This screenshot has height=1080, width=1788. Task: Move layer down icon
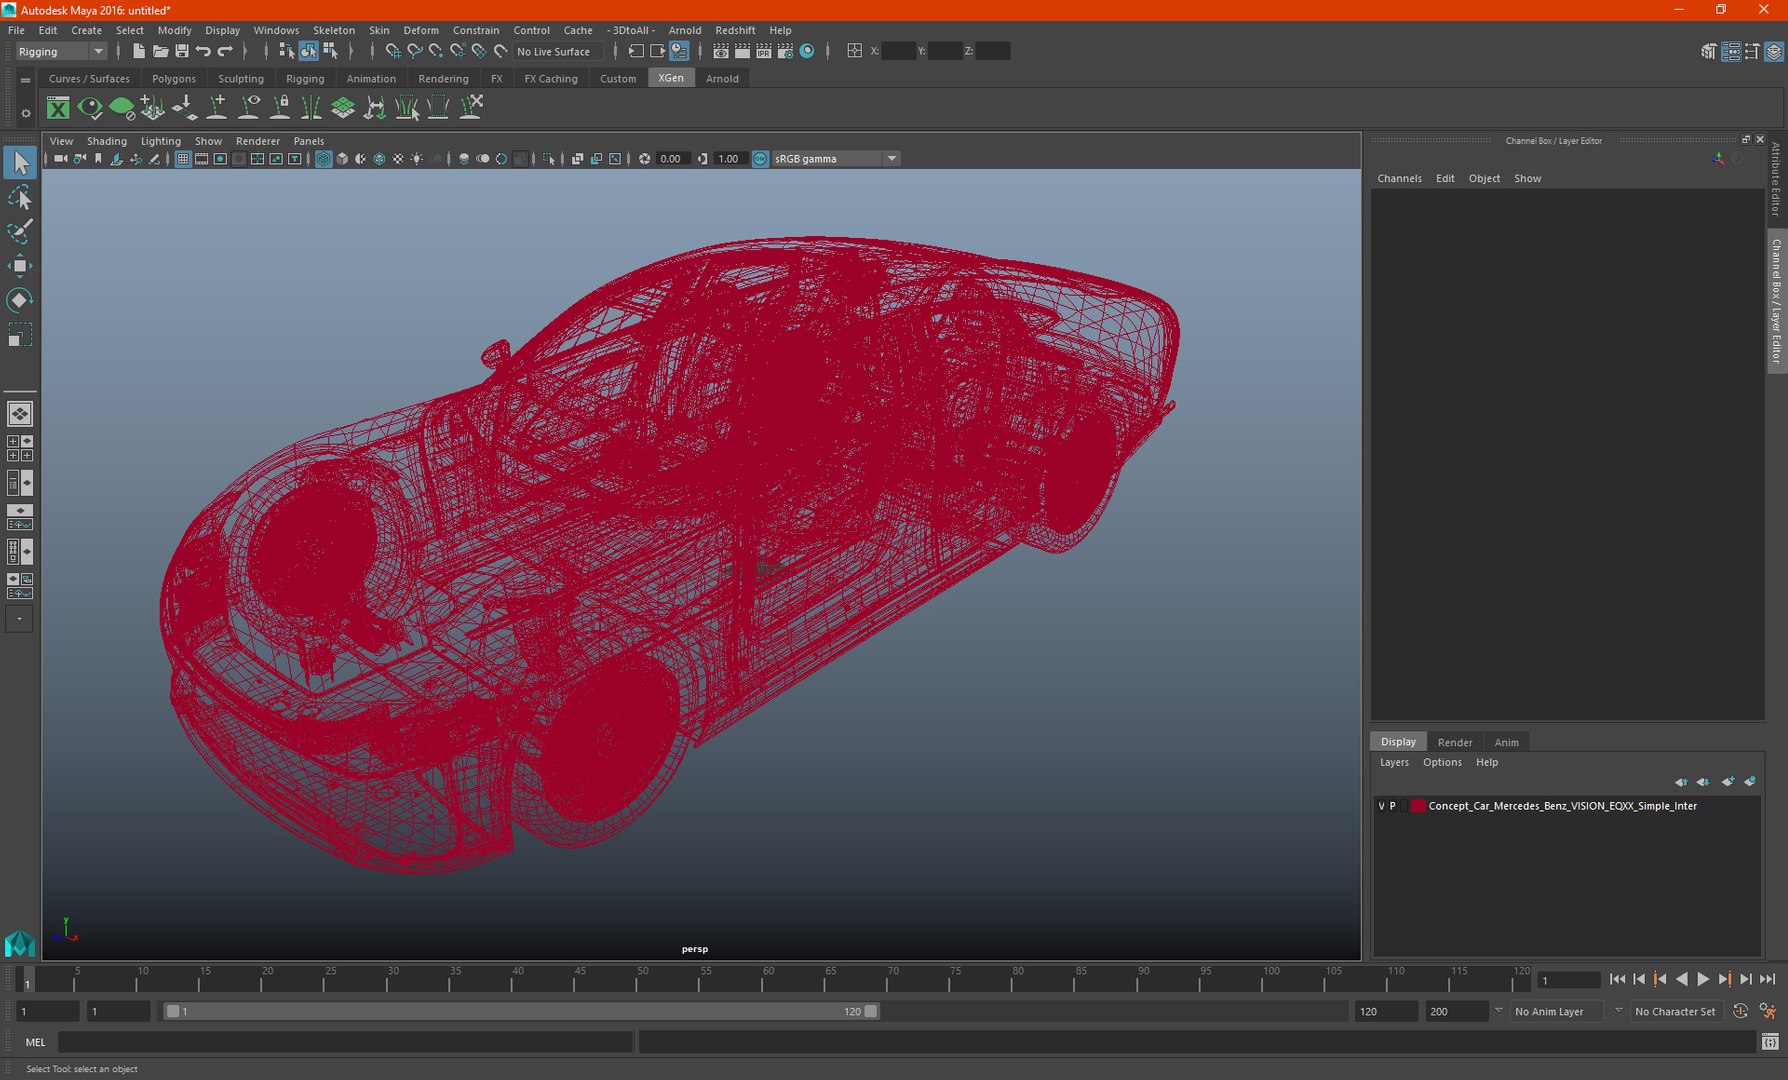[1703, 782]
